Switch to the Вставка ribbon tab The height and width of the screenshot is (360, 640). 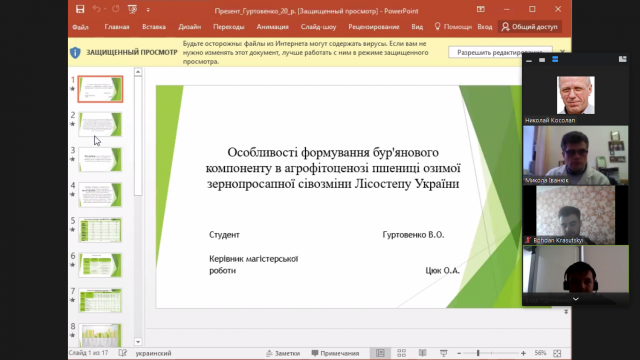(154, 27)
